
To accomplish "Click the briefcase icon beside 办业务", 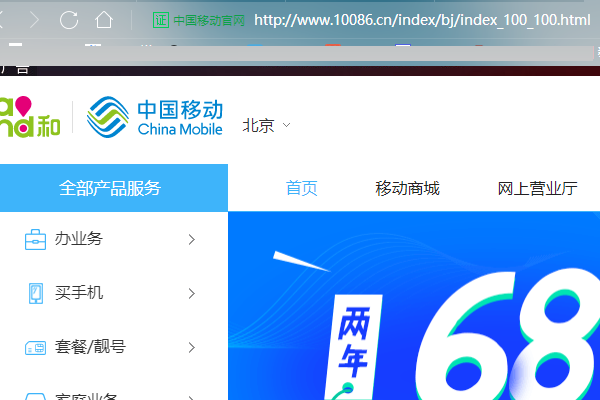I will [35, 239].
